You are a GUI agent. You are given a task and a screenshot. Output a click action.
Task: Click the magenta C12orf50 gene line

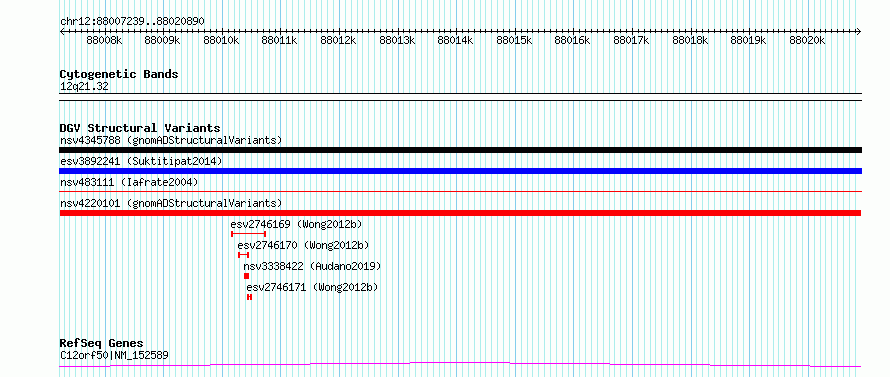tap(460, 364)
